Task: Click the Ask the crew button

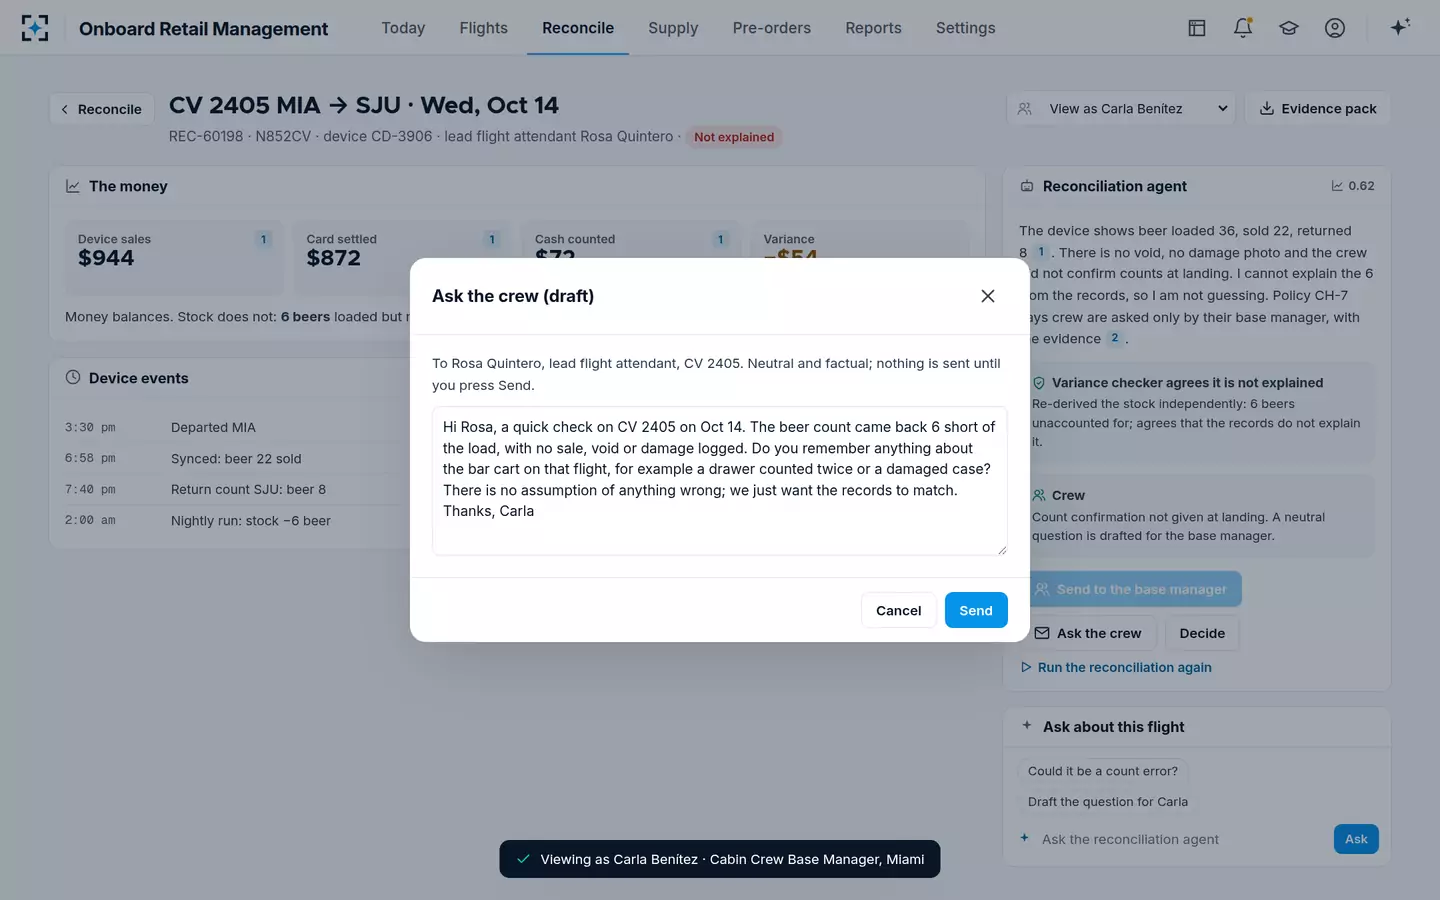Action: tap(1088, 633)
